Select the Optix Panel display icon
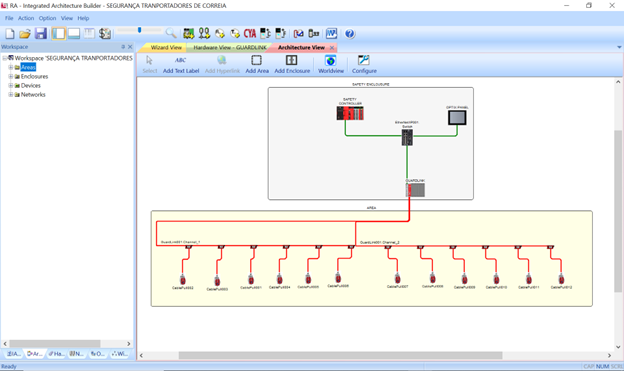Viewport: 624px width, 371px height. [457, 117]
